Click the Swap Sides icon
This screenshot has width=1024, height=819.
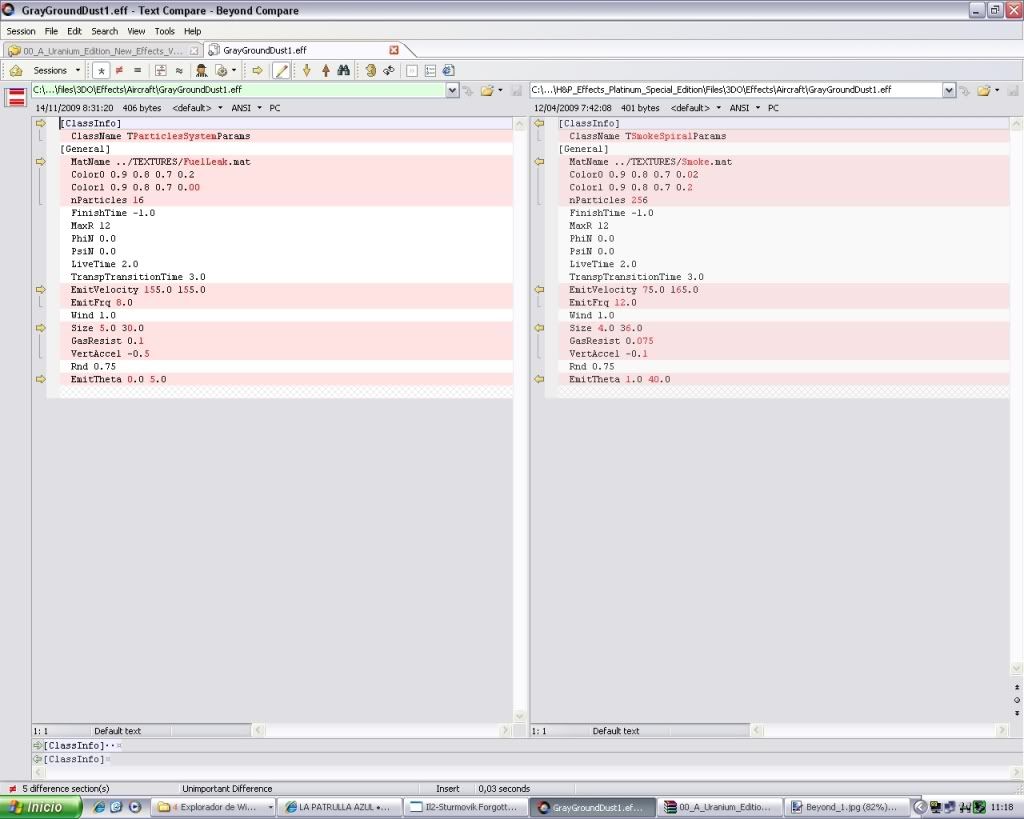pyautogui.click(x=370, y=71)
